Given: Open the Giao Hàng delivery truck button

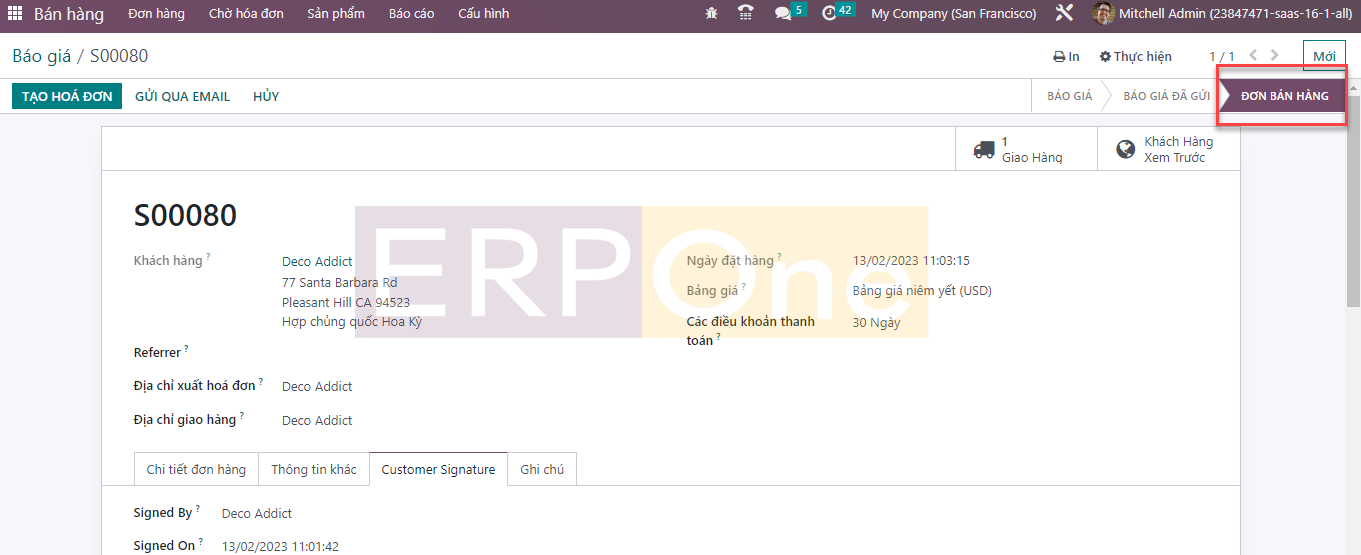Looking at the screenshot, I should [1019, 149].
